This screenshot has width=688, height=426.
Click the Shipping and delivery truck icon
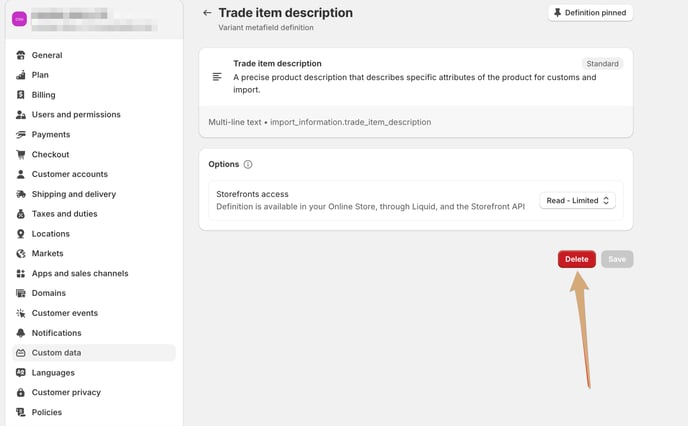[21, 194]
